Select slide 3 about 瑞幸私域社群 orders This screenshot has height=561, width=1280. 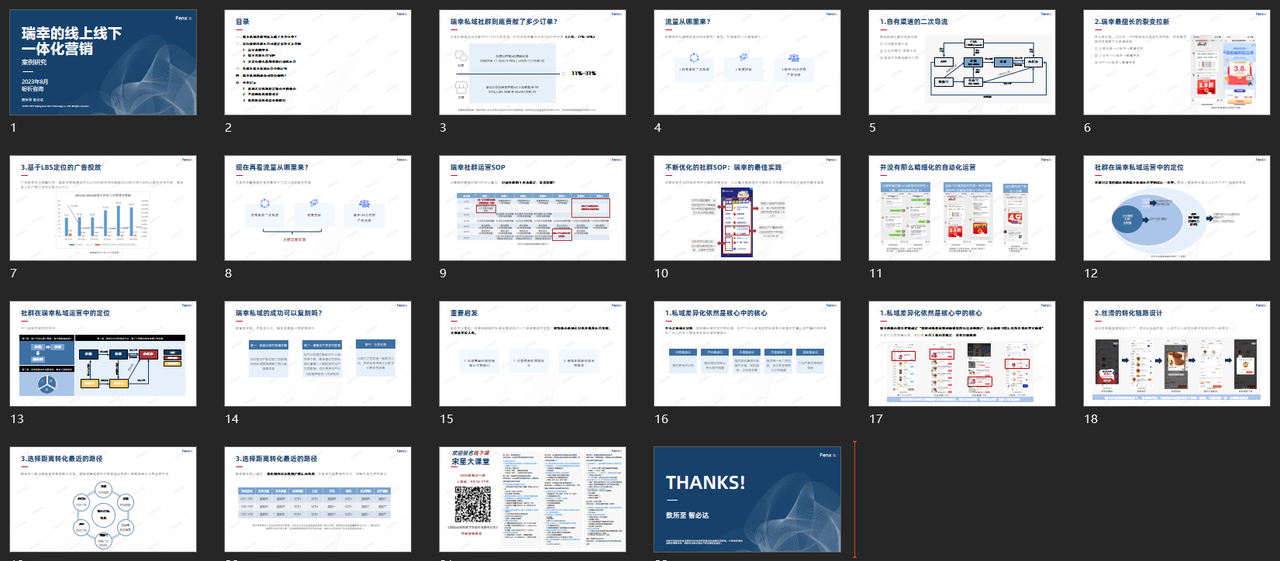click(531, 62)
